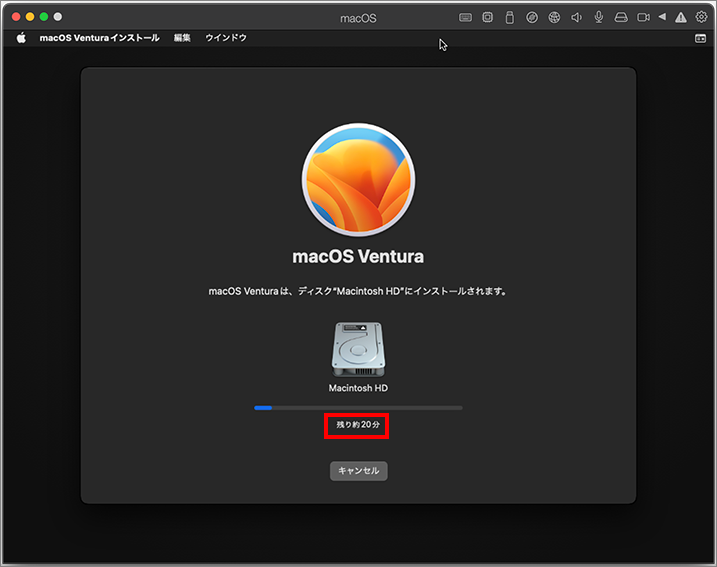
Task: Click the input switcher icon in the guest menu bar
Action: pyautogui.click(x=701, y=38)
